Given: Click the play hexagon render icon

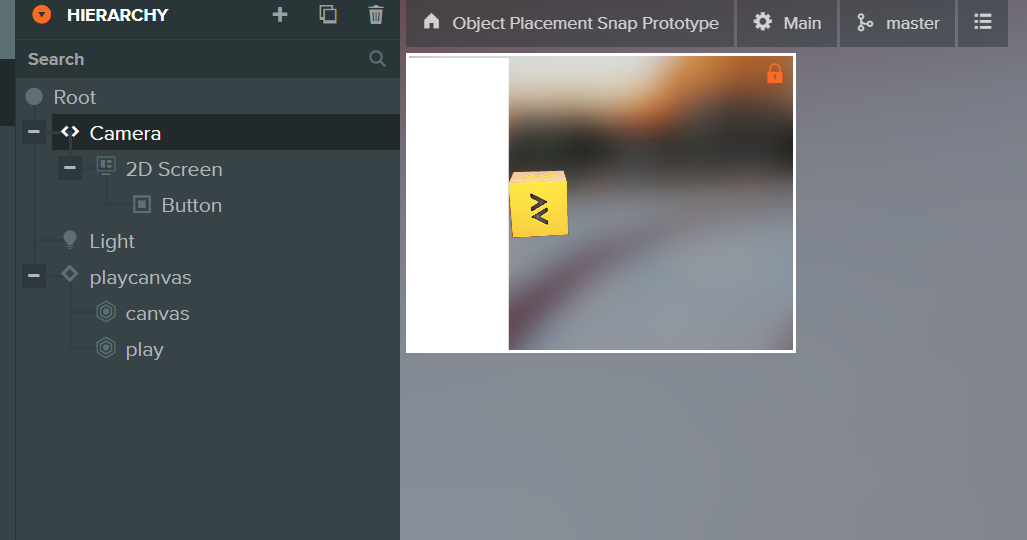Looking at the screenshot, I should click(x=106, y=347).
